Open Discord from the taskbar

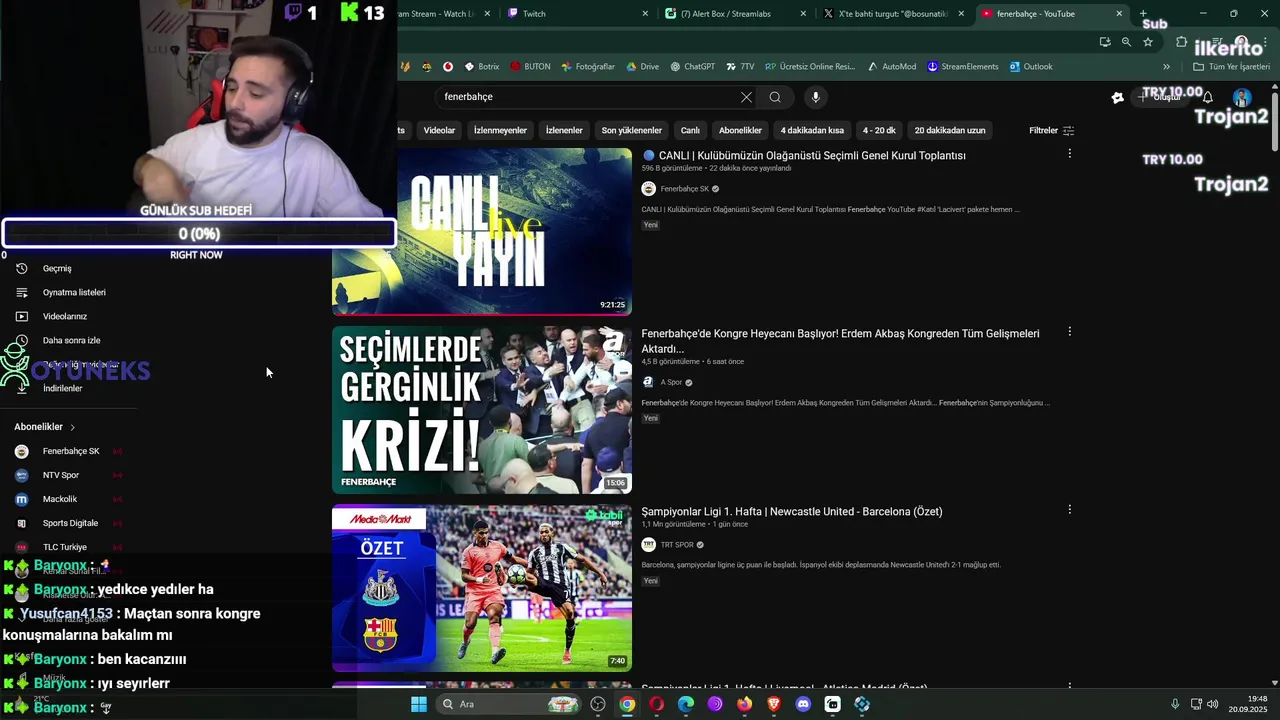tap(803, 704)
